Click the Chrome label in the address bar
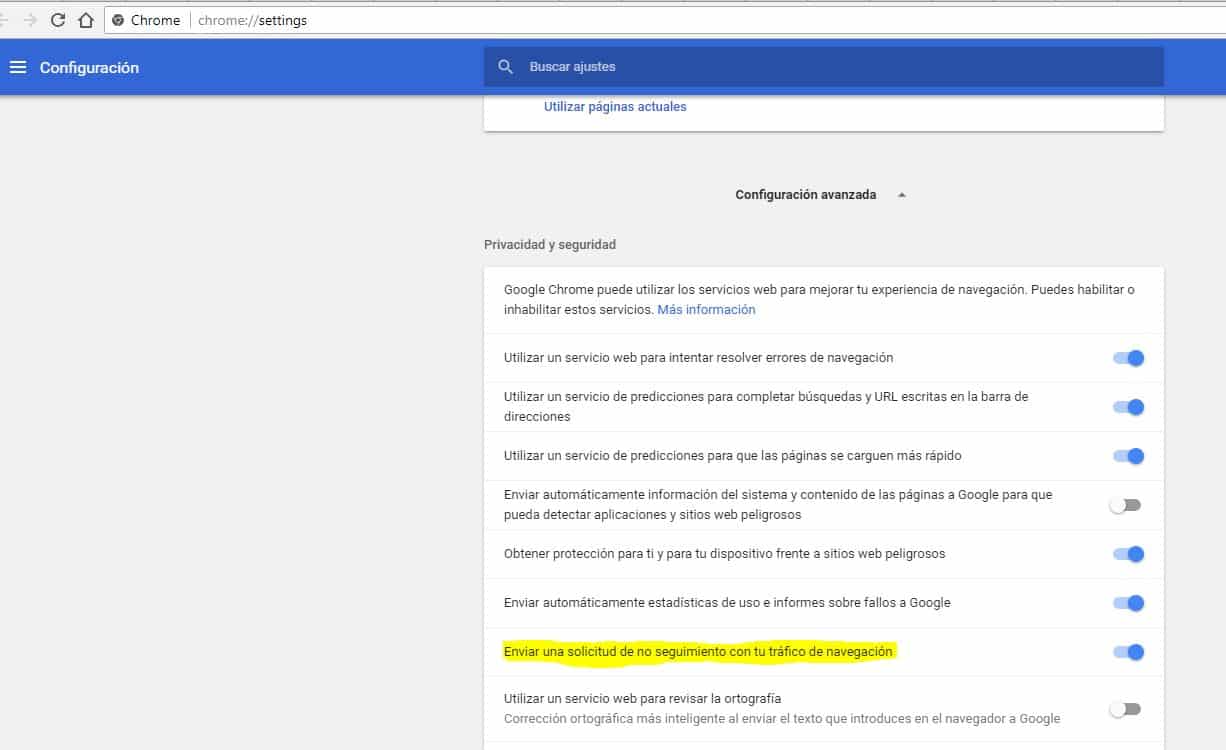This screenshot has width=1226, height=750. pyautogui.click(x=155, y=20)
